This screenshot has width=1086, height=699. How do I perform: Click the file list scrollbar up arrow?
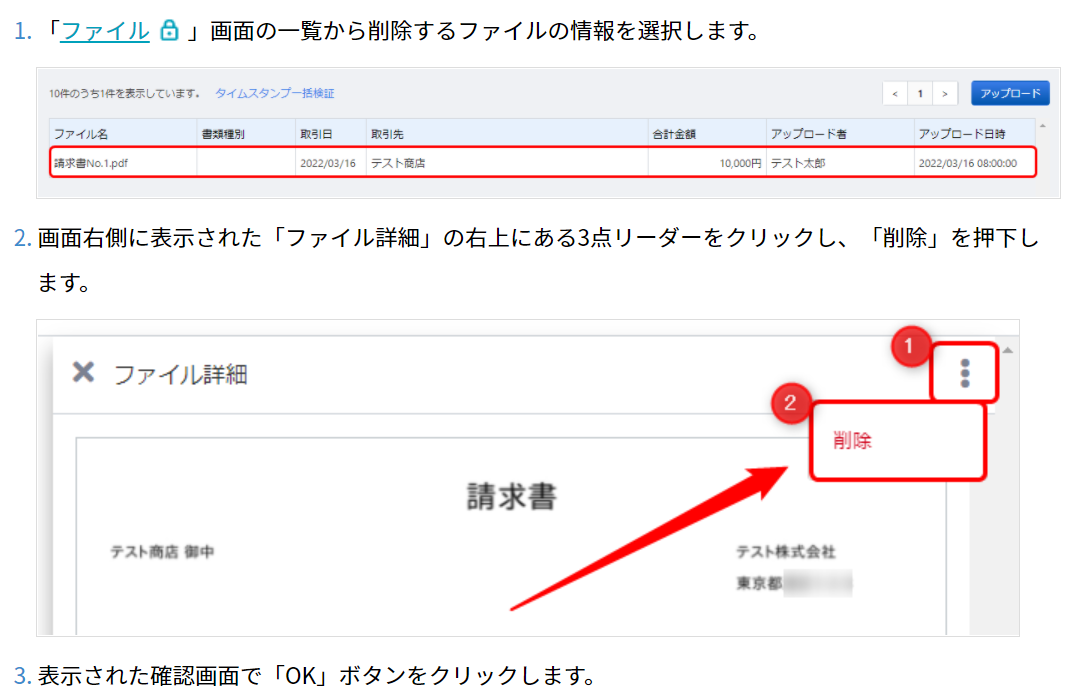[x=1043, y=126]
